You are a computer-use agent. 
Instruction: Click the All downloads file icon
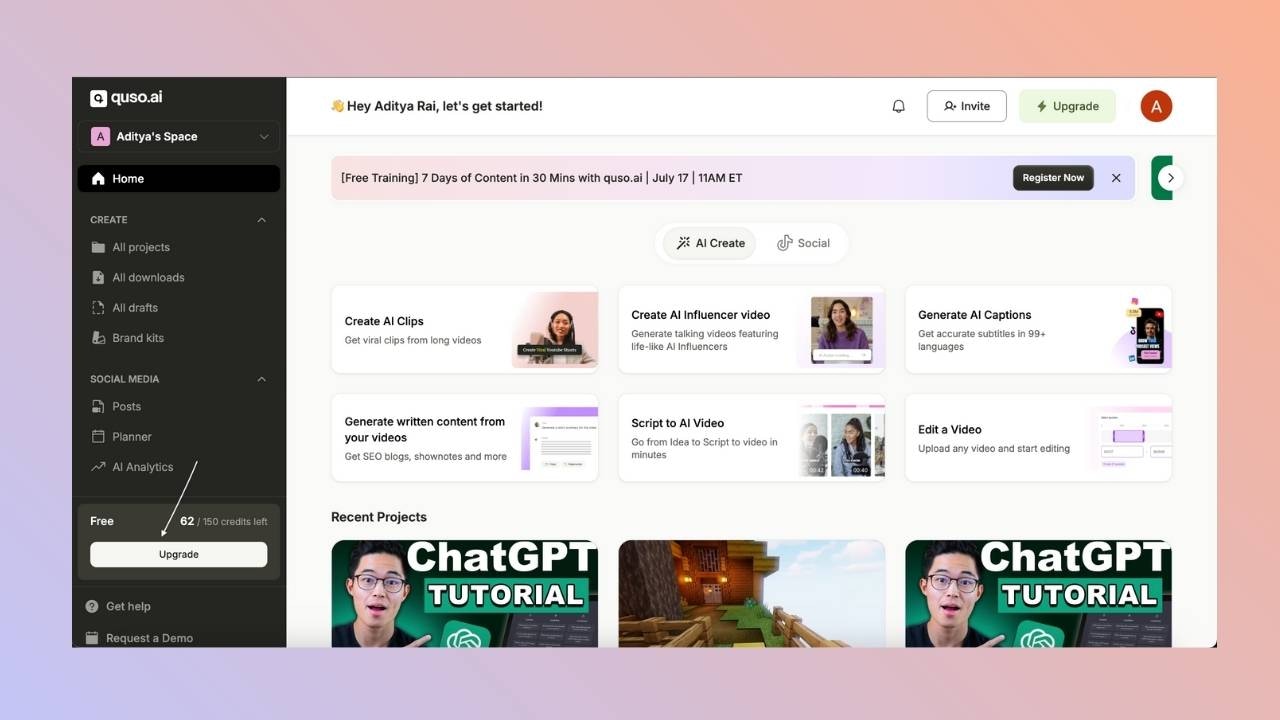click(98, 277)
